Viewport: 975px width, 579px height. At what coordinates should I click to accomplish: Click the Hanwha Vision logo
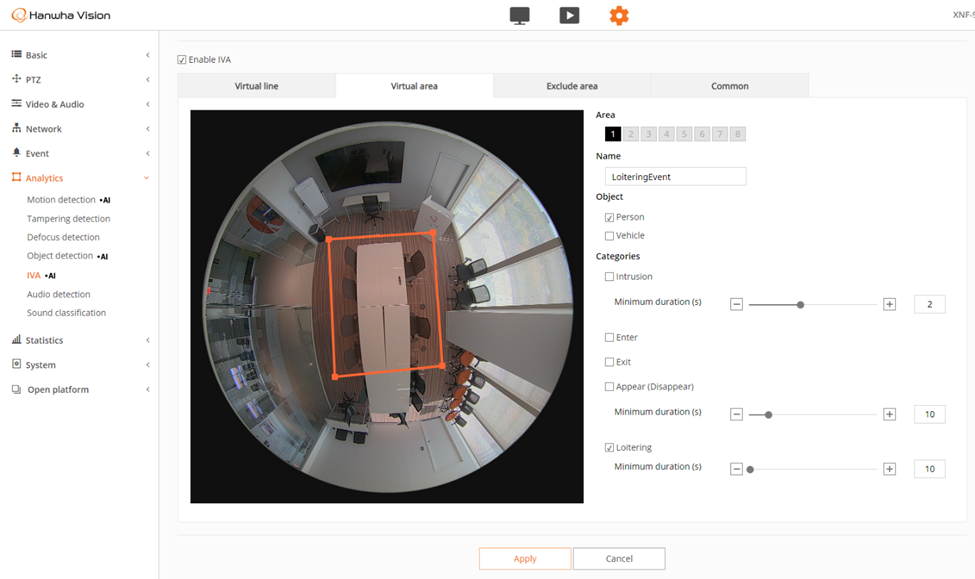(x=62, y=16)
